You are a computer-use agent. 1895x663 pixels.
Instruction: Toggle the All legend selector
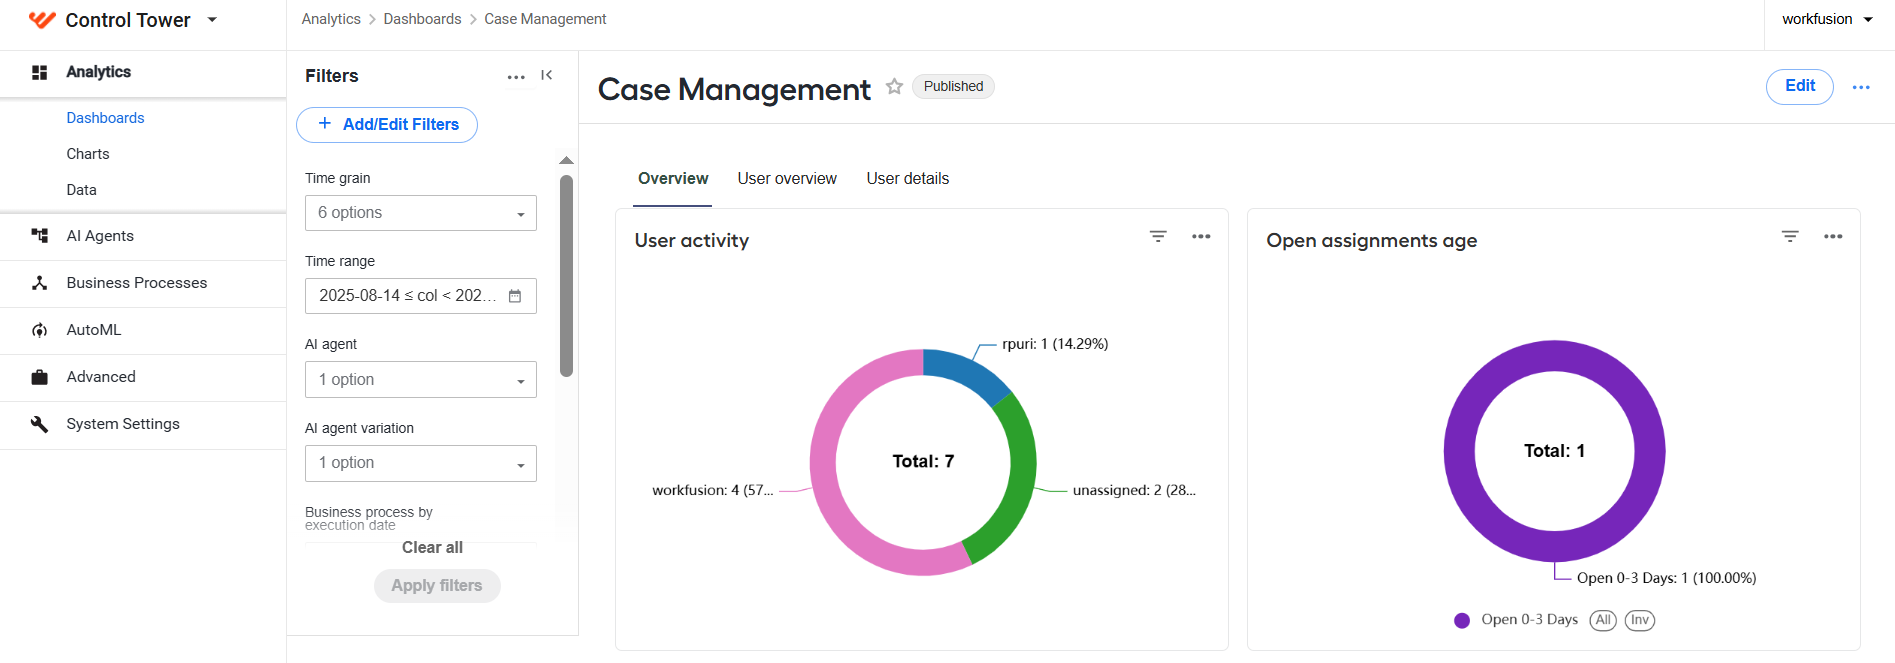pos(1603,620)
